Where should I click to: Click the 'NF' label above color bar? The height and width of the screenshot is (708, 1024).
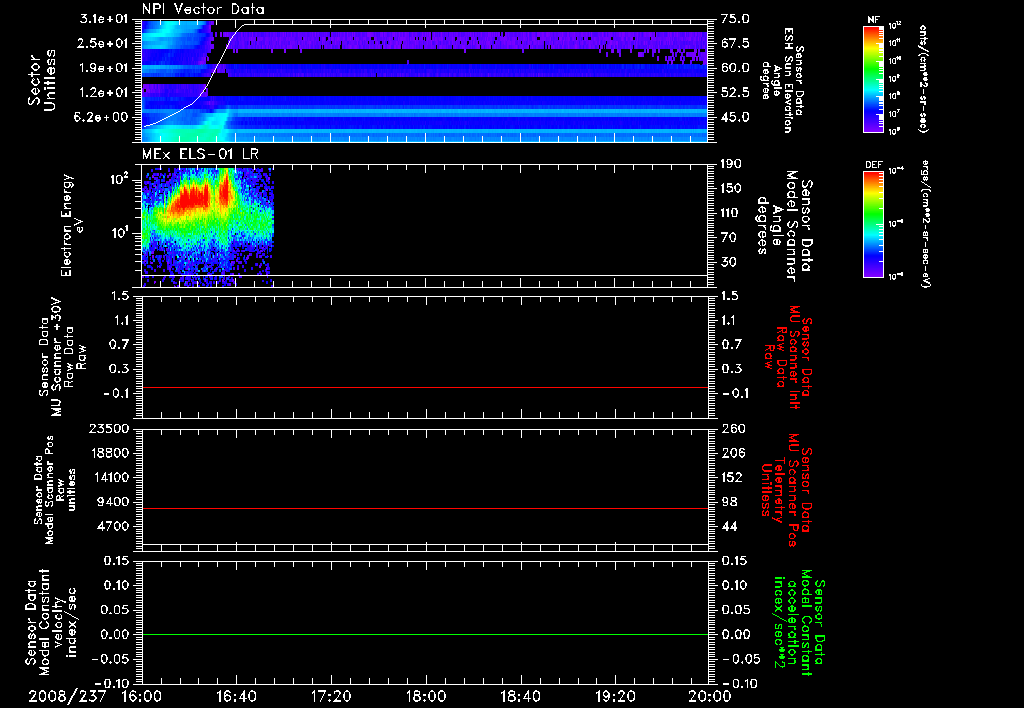tap(873, 20)
